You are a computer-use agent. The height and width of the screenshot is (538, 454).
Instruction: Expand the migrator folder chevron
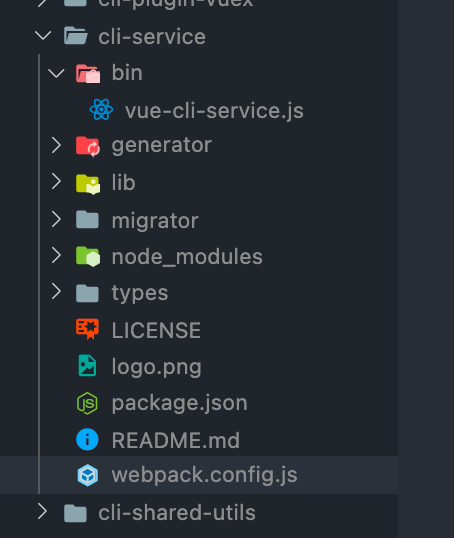click(x=56, y=219)
